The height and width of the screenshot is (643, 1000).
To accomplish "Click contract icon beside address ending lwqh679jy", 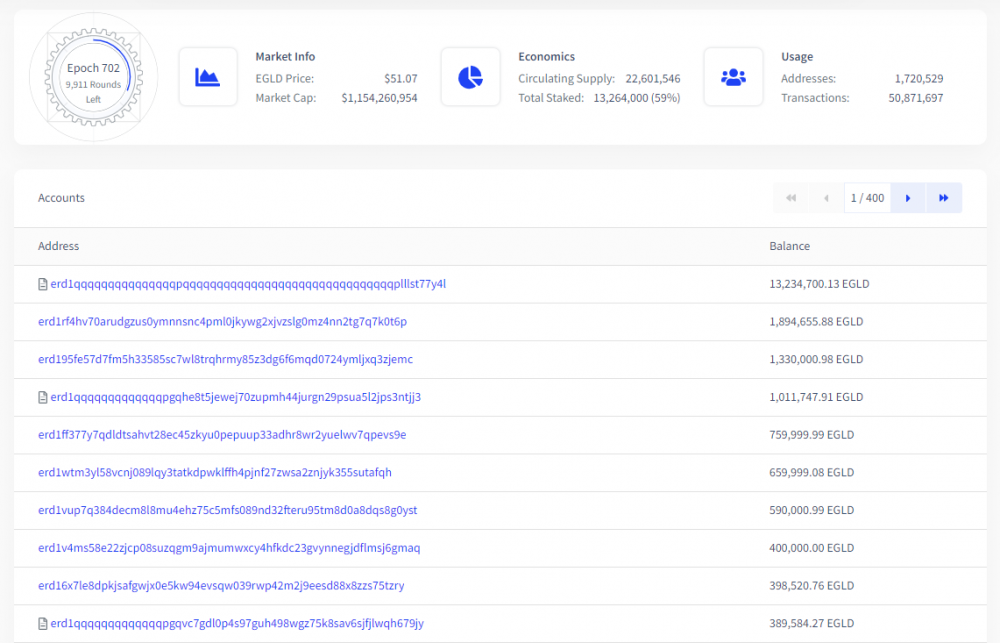I will (x=43, y=624).
